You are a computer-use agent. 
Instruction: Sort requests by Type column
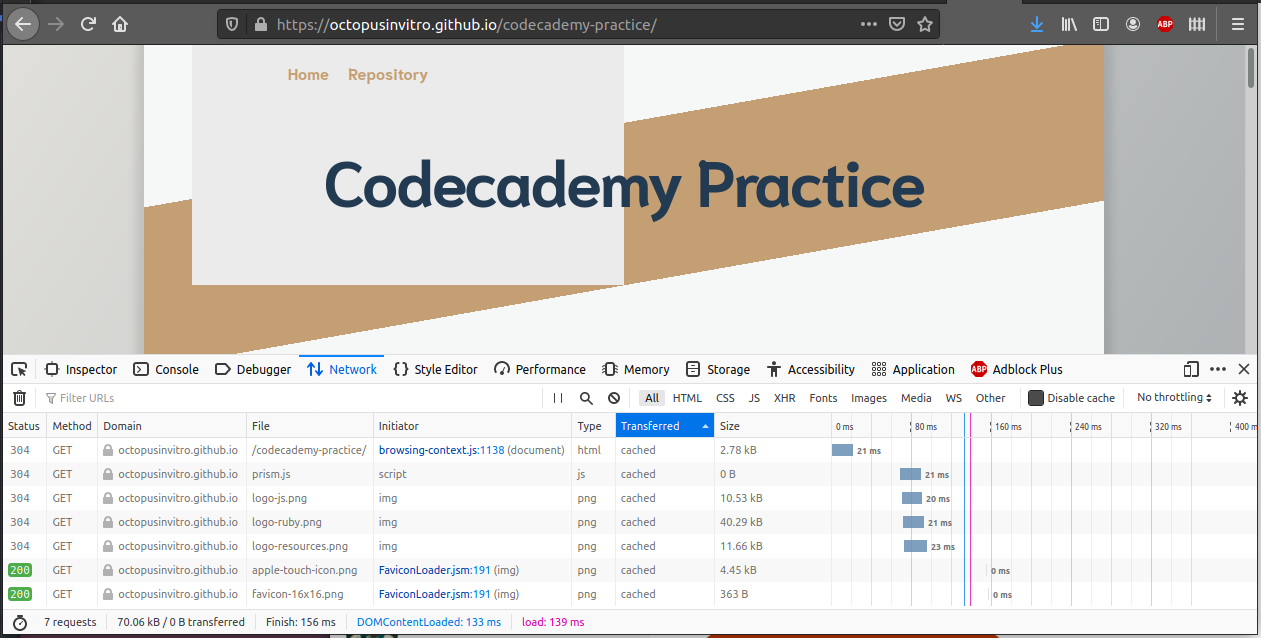tap(594, 426)
